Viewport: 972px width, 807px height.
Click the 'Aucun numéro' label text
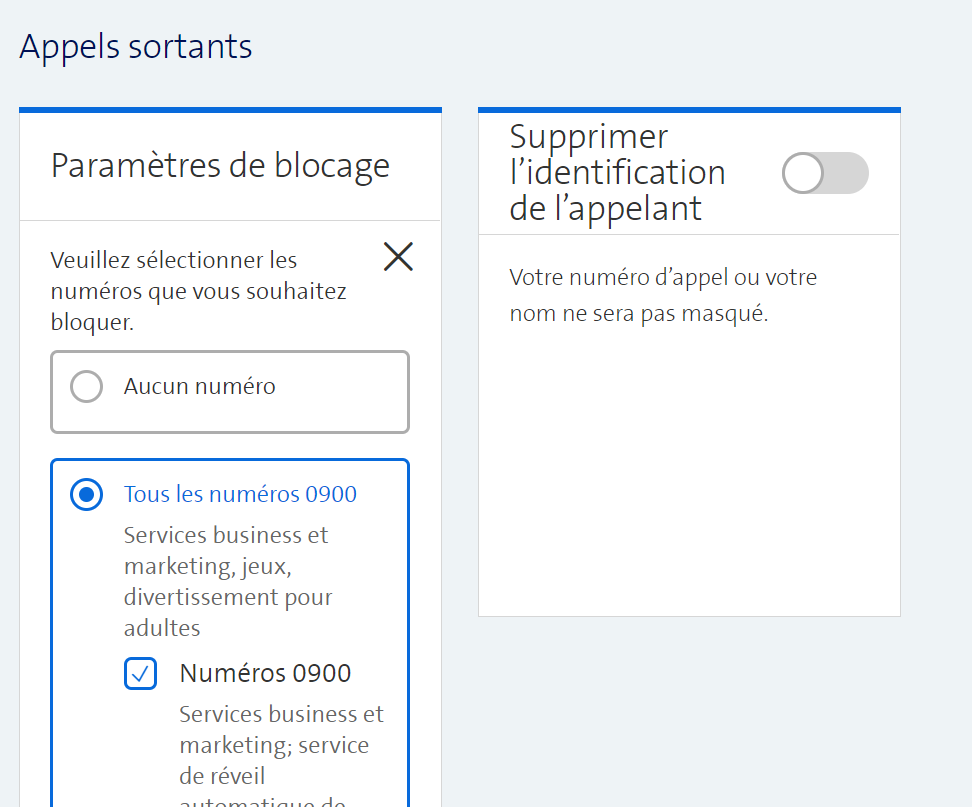[199, 386]
